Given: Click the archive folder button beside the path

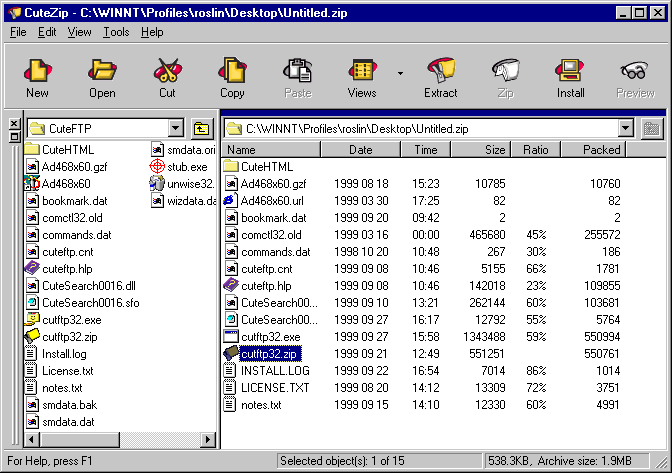Looking at the screenshot, I should point(651,129).
